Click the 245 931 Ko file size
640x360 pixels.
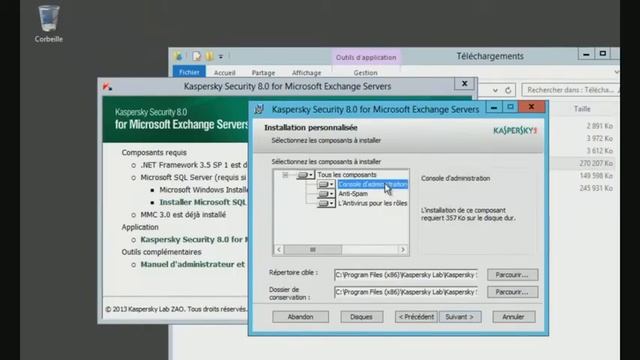click(x=596, y=188)
